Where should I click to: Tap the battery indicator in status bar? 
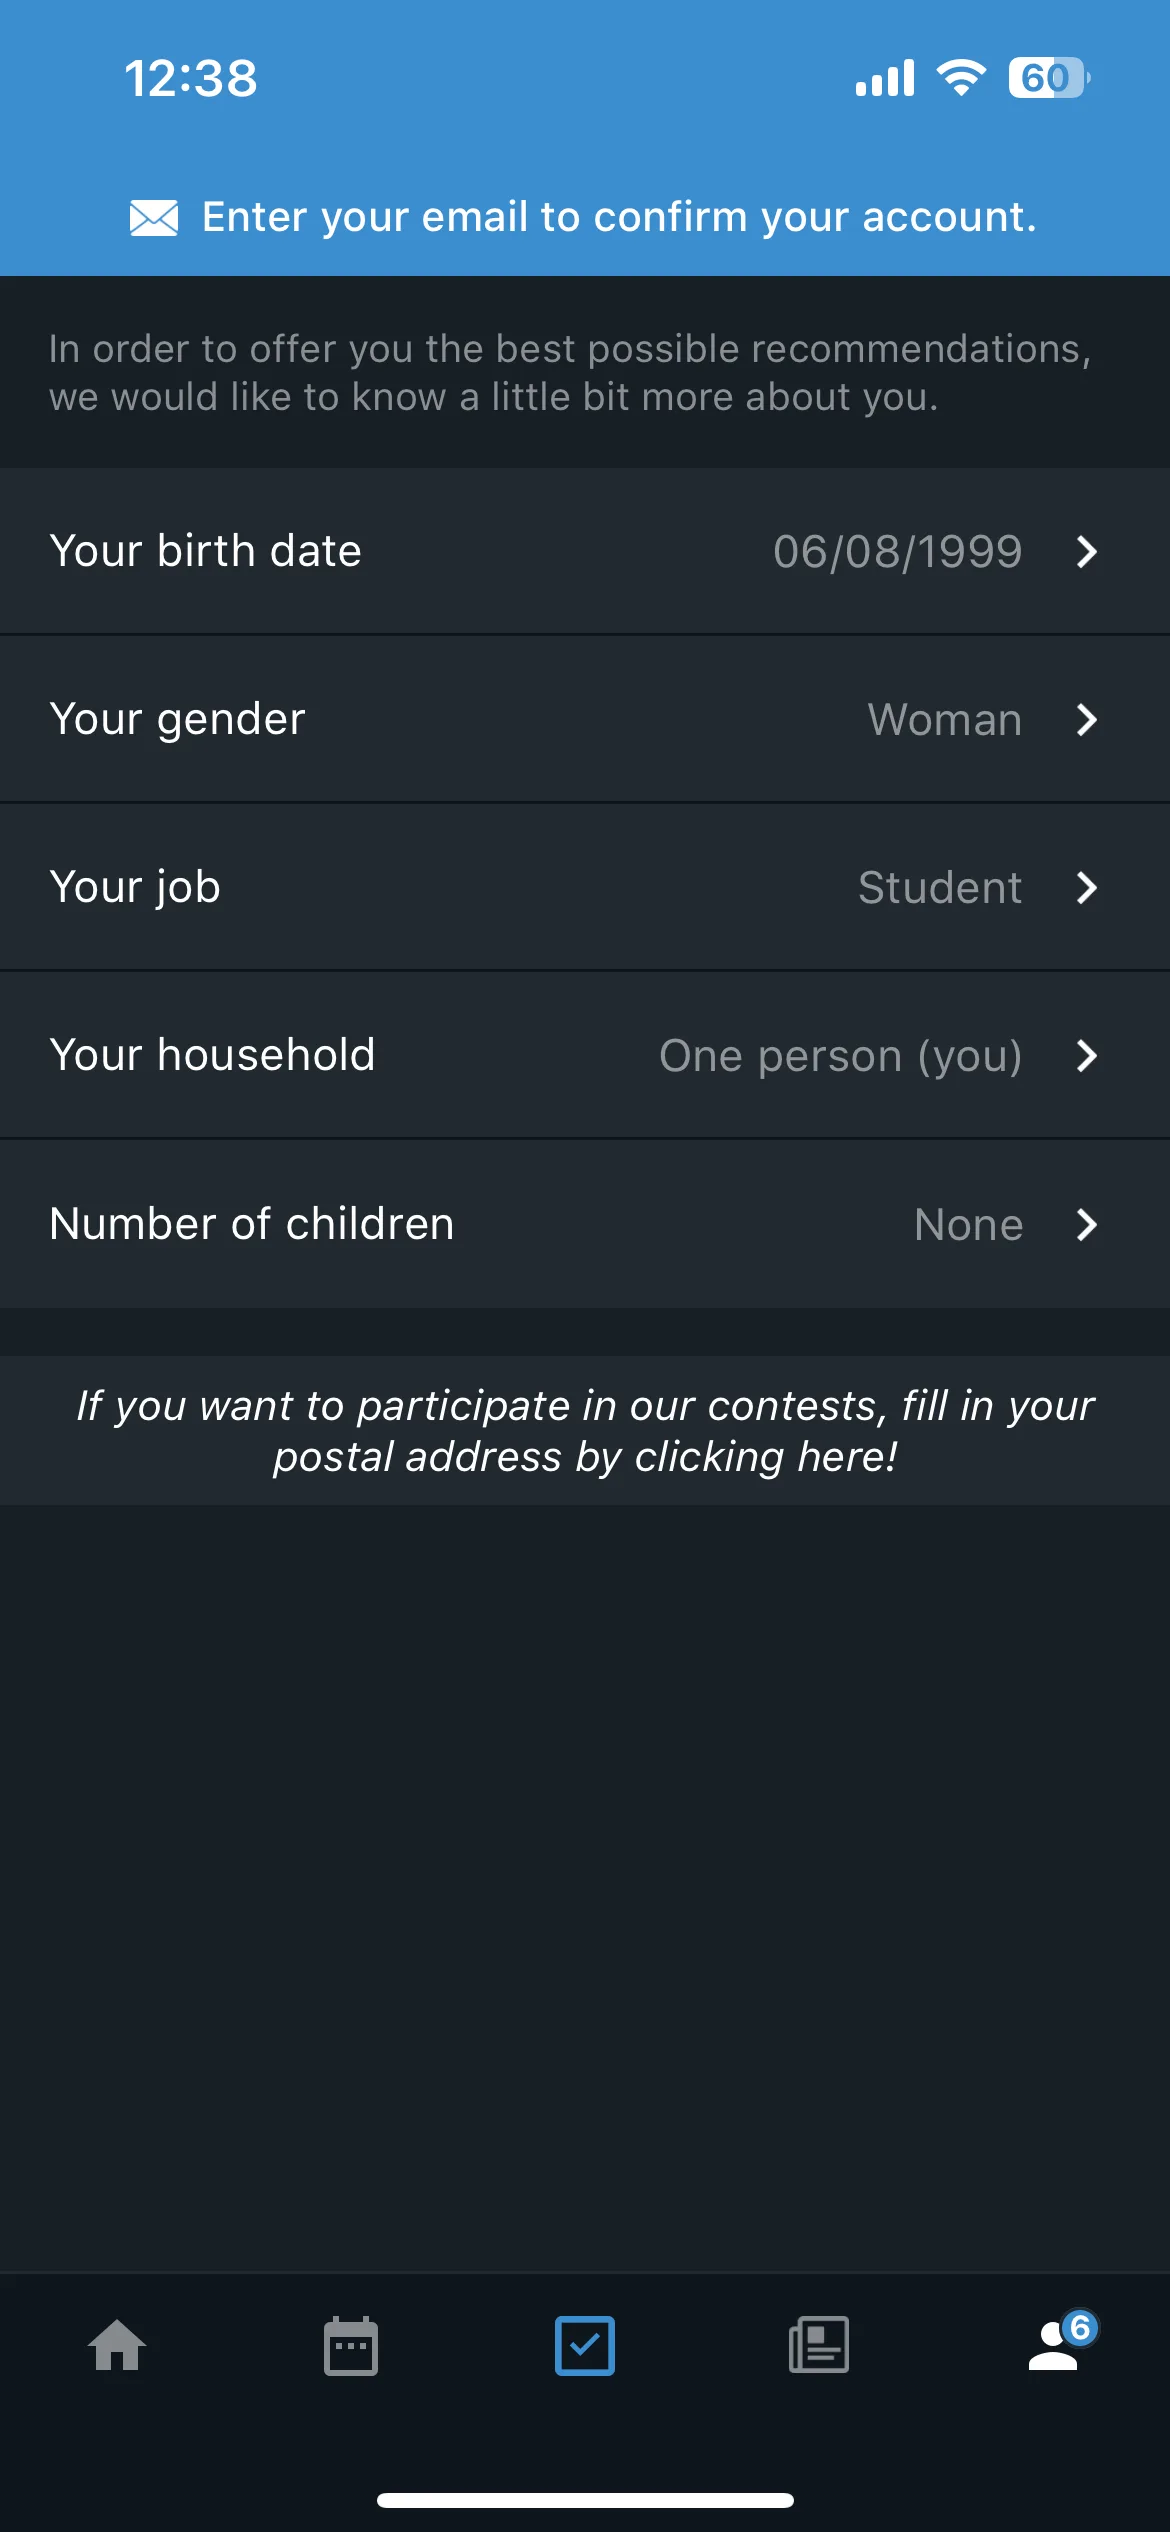click(1048, 78)
